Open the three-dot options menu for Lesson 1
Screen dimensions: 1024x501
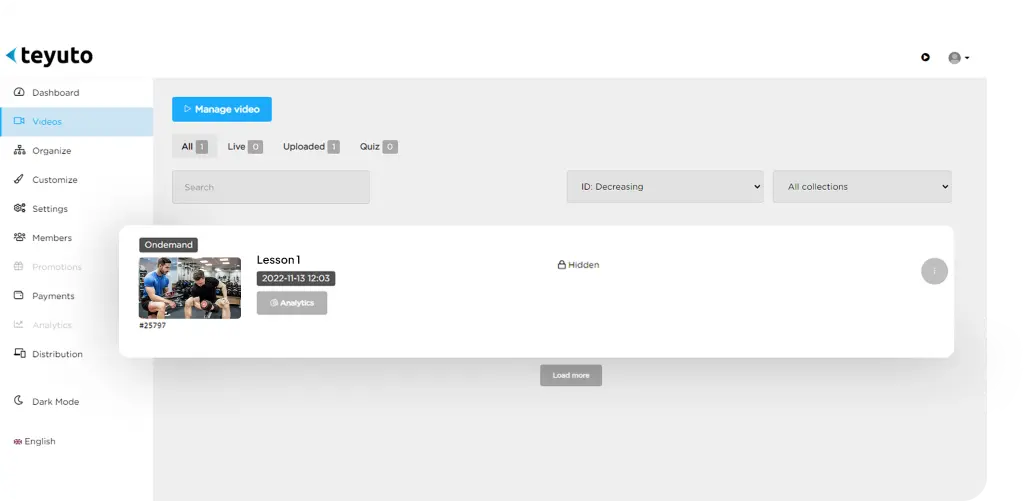click(x=934, y=270)
